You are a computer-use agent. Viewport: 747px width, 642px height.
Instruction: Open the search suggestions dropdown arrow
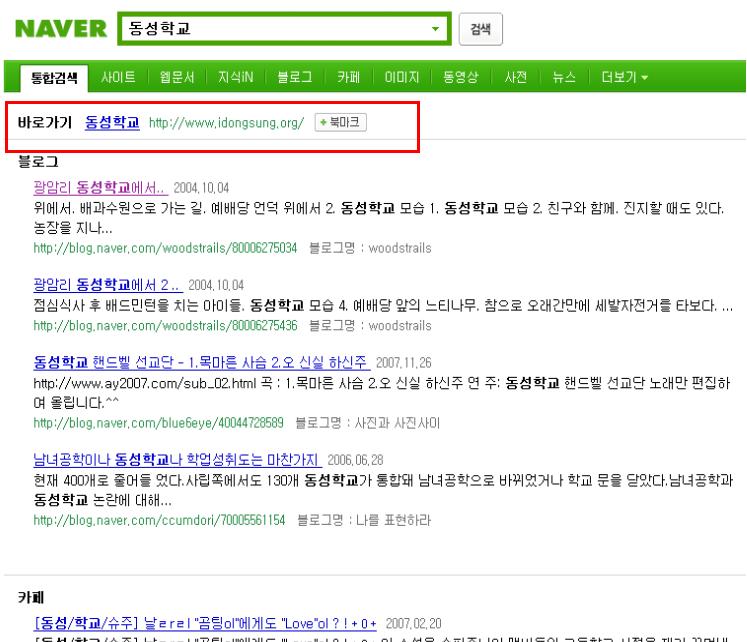pos(435,29)
